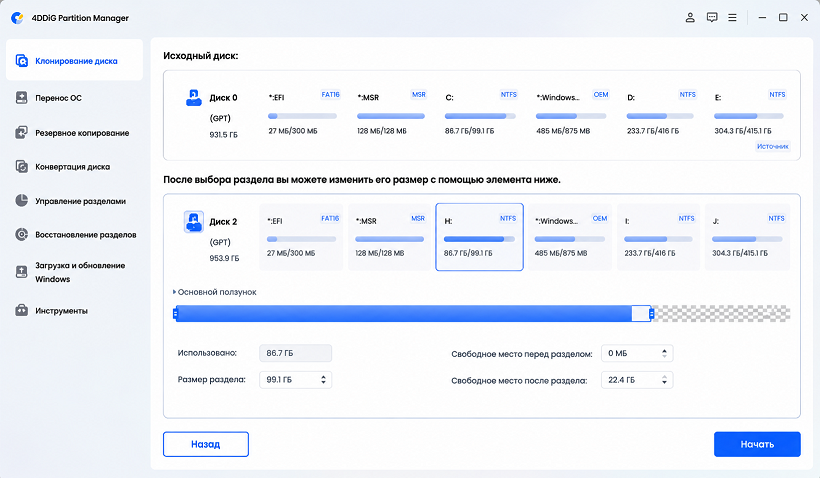Screen dimensions: 820x478
Task: Start cloning with the Начать button
Action: tap(757, 444)
